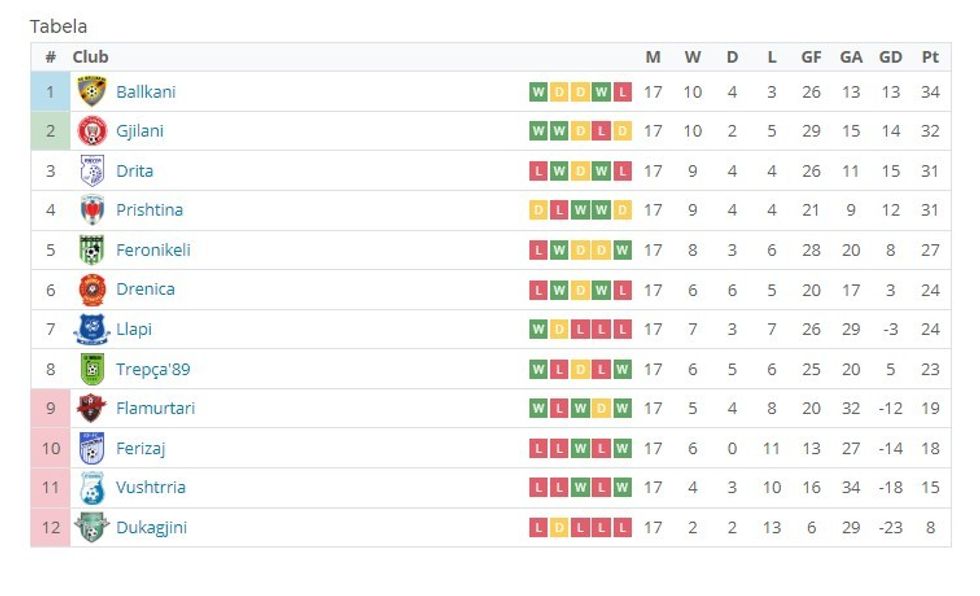Click the Prishtina club crest icon
This screenshot has width=980, height=596.
coord(92,210)
